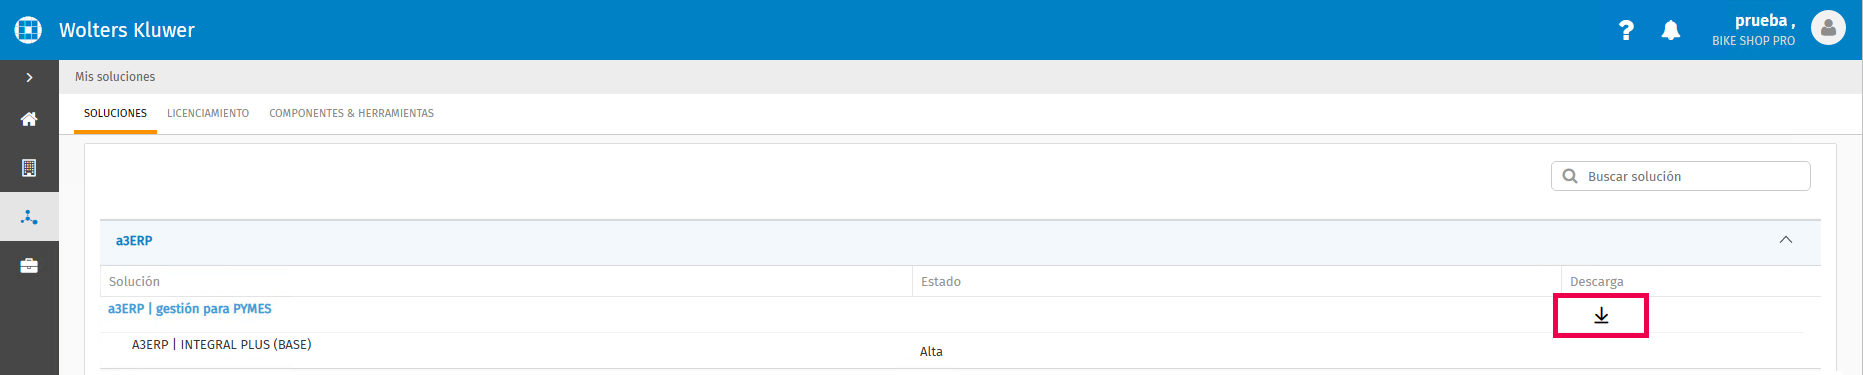1863x375 pixels.
Task: Collapse the a3ERP section chevron
Action: [1786, 240]
